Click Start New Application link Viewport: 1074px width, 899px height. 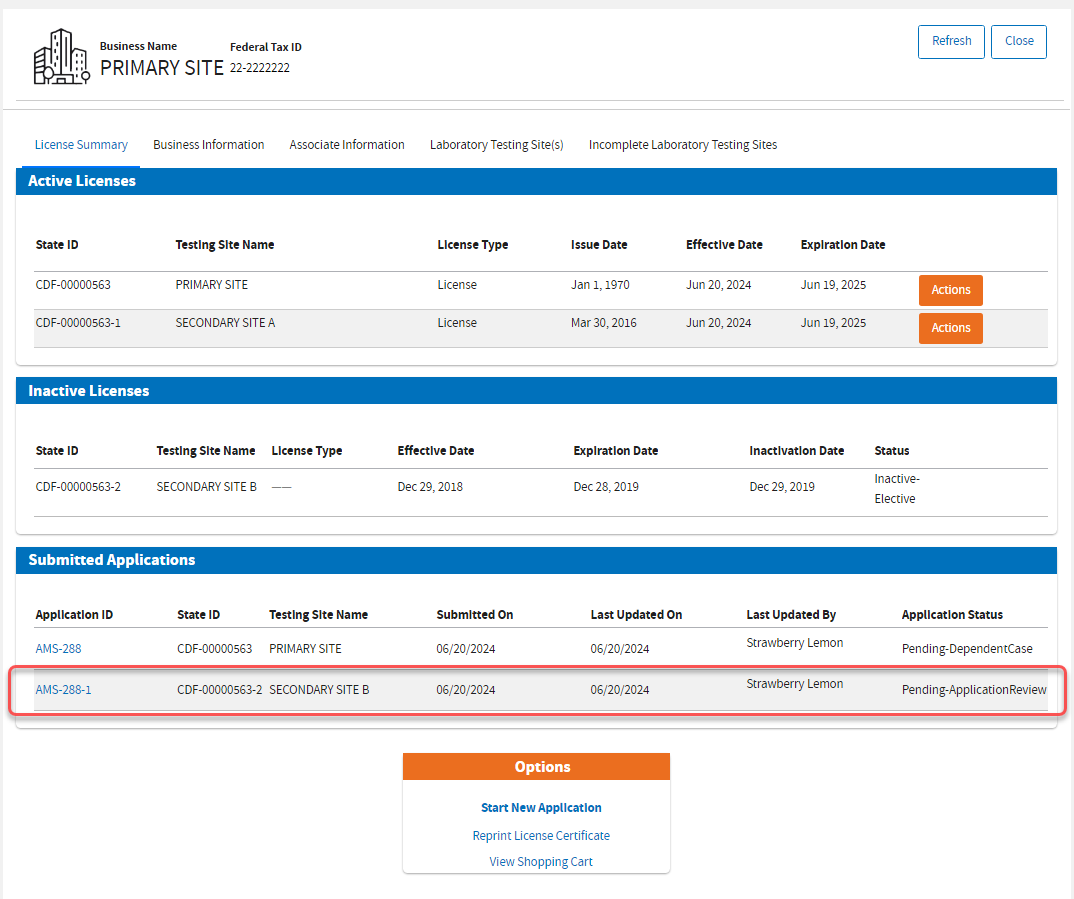coord(541,808)
